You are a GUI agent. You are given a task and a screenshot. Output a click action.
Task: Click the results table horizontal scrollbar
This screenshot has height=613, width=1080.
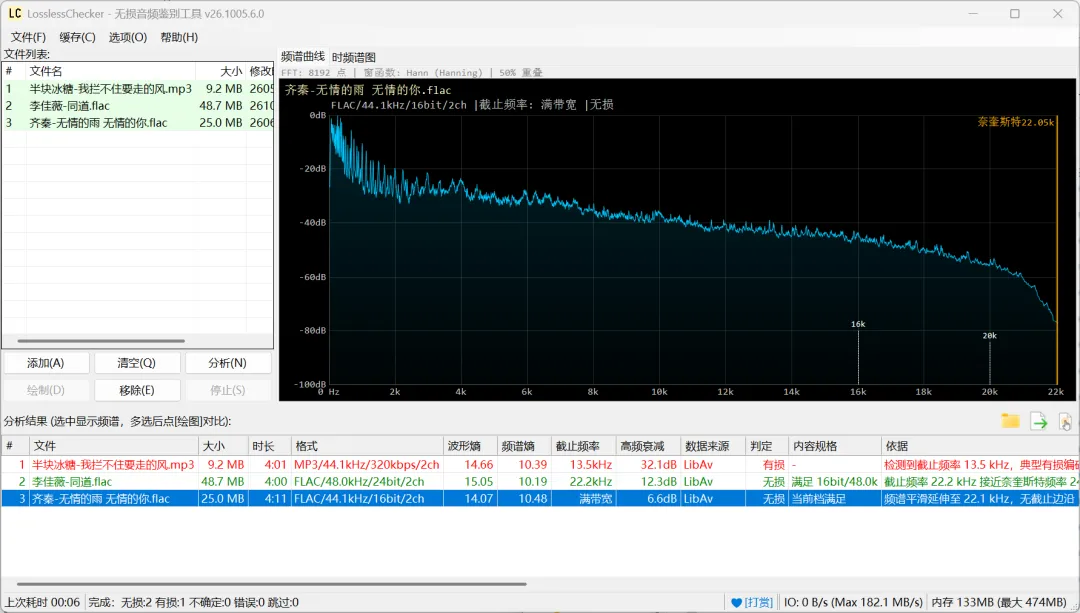coord(271,584)
